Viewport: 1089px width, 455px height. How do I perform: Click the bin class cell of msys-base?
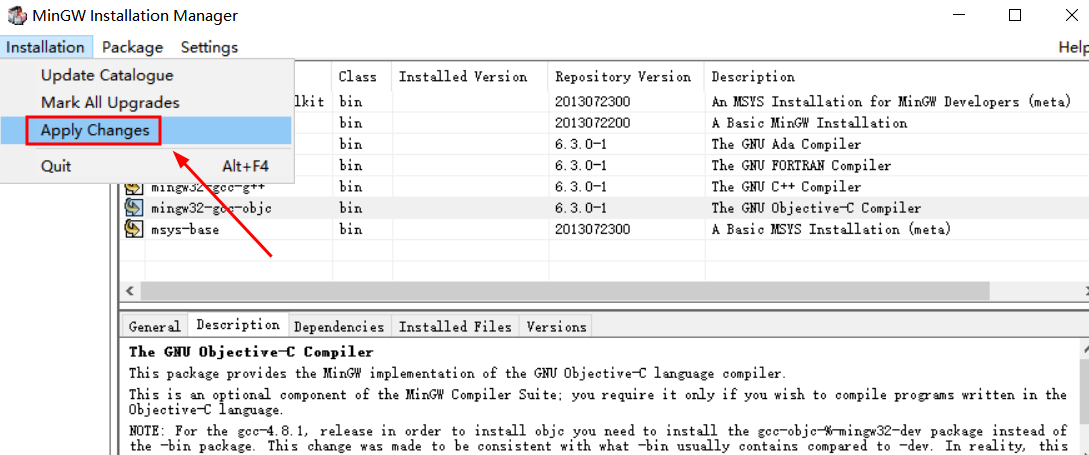pos(351,229)
